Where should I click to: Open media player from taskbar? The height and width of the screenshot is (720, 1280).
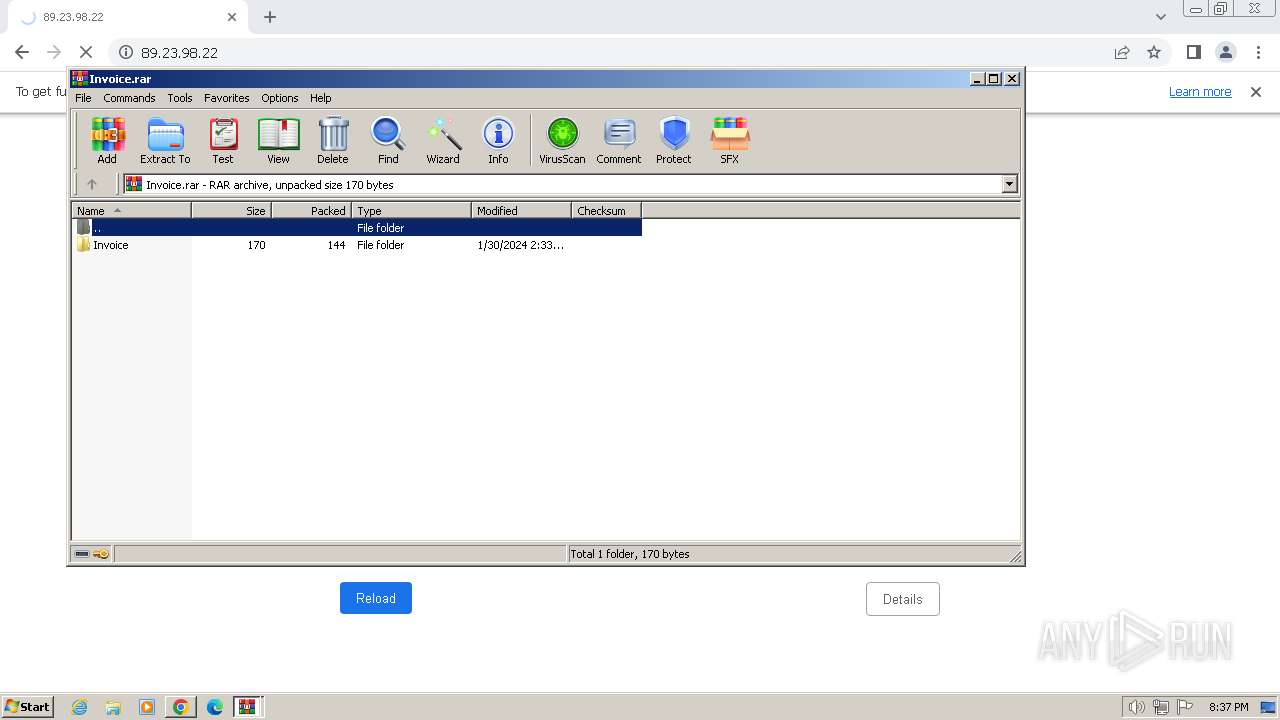pyautogui.click(x=147, y=707)
